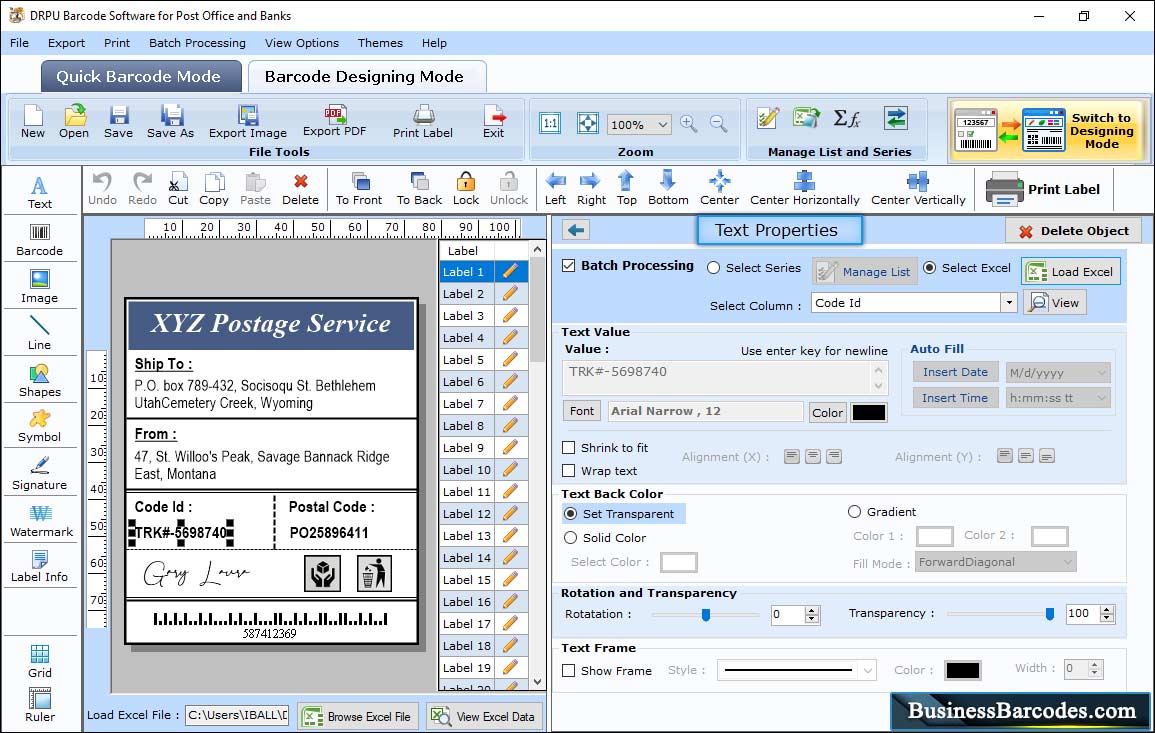Open the zoom percentage dropdown
Screen dimensions: 1155x733
click(662, 125)
